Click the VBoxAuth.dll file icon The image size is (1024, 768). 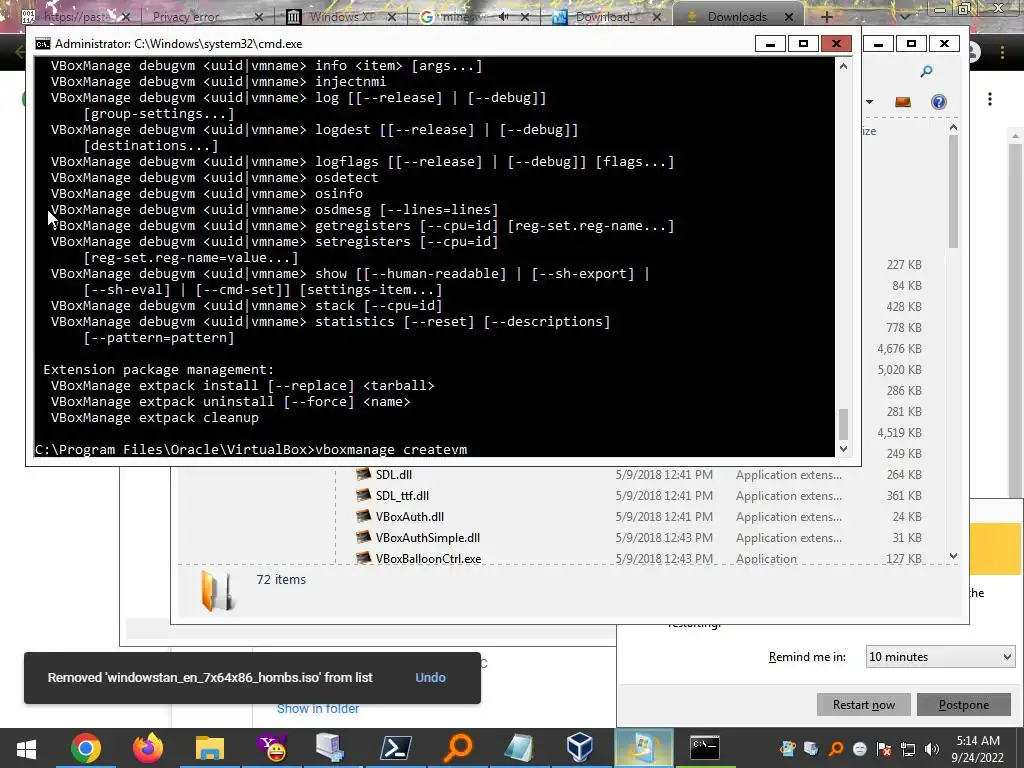point(364,516)
